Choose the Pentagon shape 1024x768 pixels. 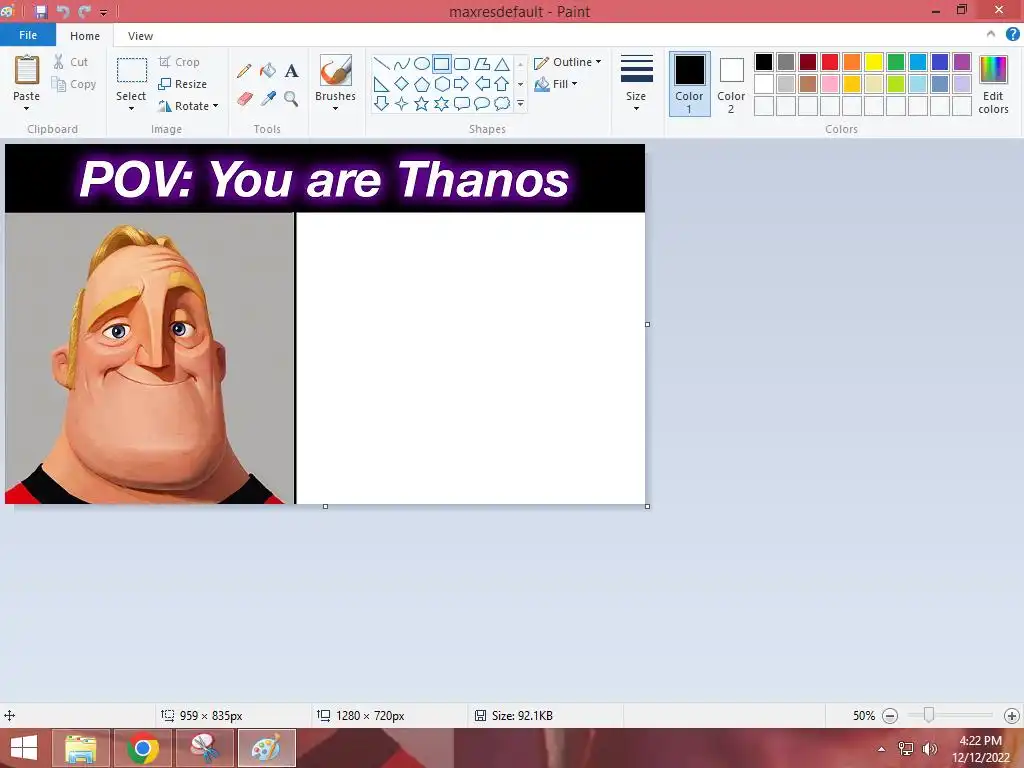pos(422,84)
